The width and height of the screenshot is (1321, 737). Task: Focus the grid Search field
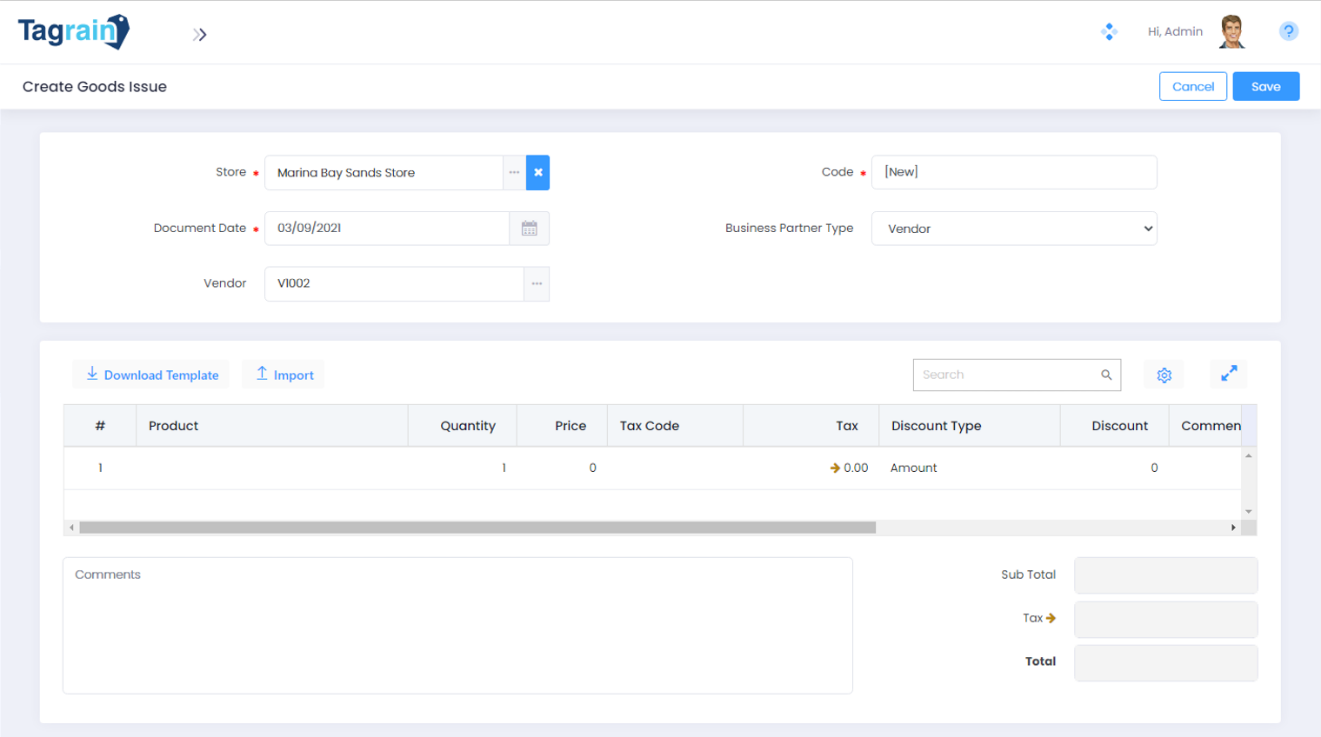(1008, 375)
